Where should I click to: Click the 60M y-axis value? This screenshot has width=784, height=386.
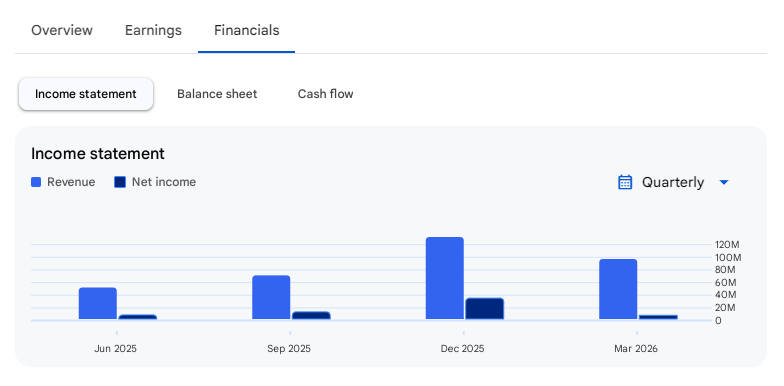(x=726, y=282)
